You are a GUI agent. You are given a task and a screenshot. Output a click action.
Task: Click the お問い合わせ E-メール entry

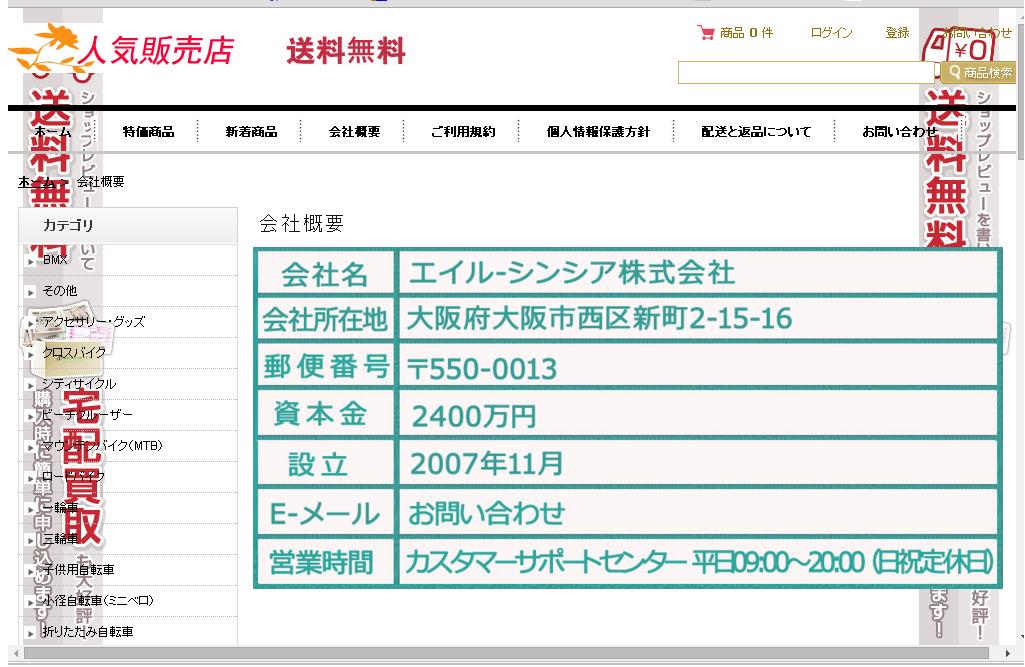[x=486, y=513]
